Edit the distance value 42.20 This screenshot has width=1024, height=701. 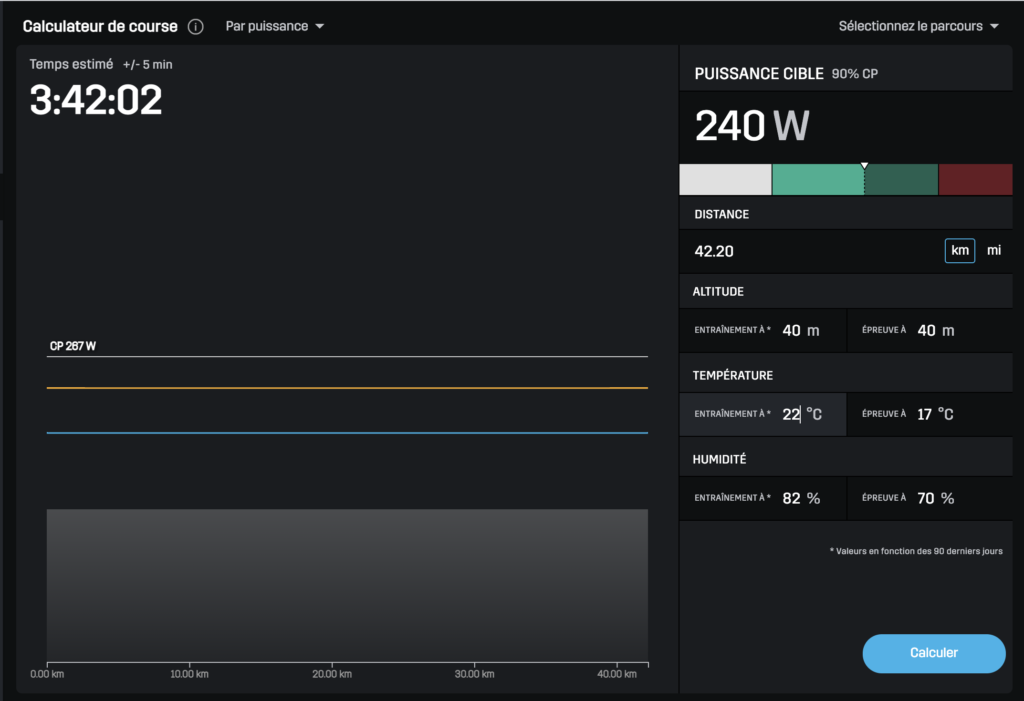coord(714,252)
